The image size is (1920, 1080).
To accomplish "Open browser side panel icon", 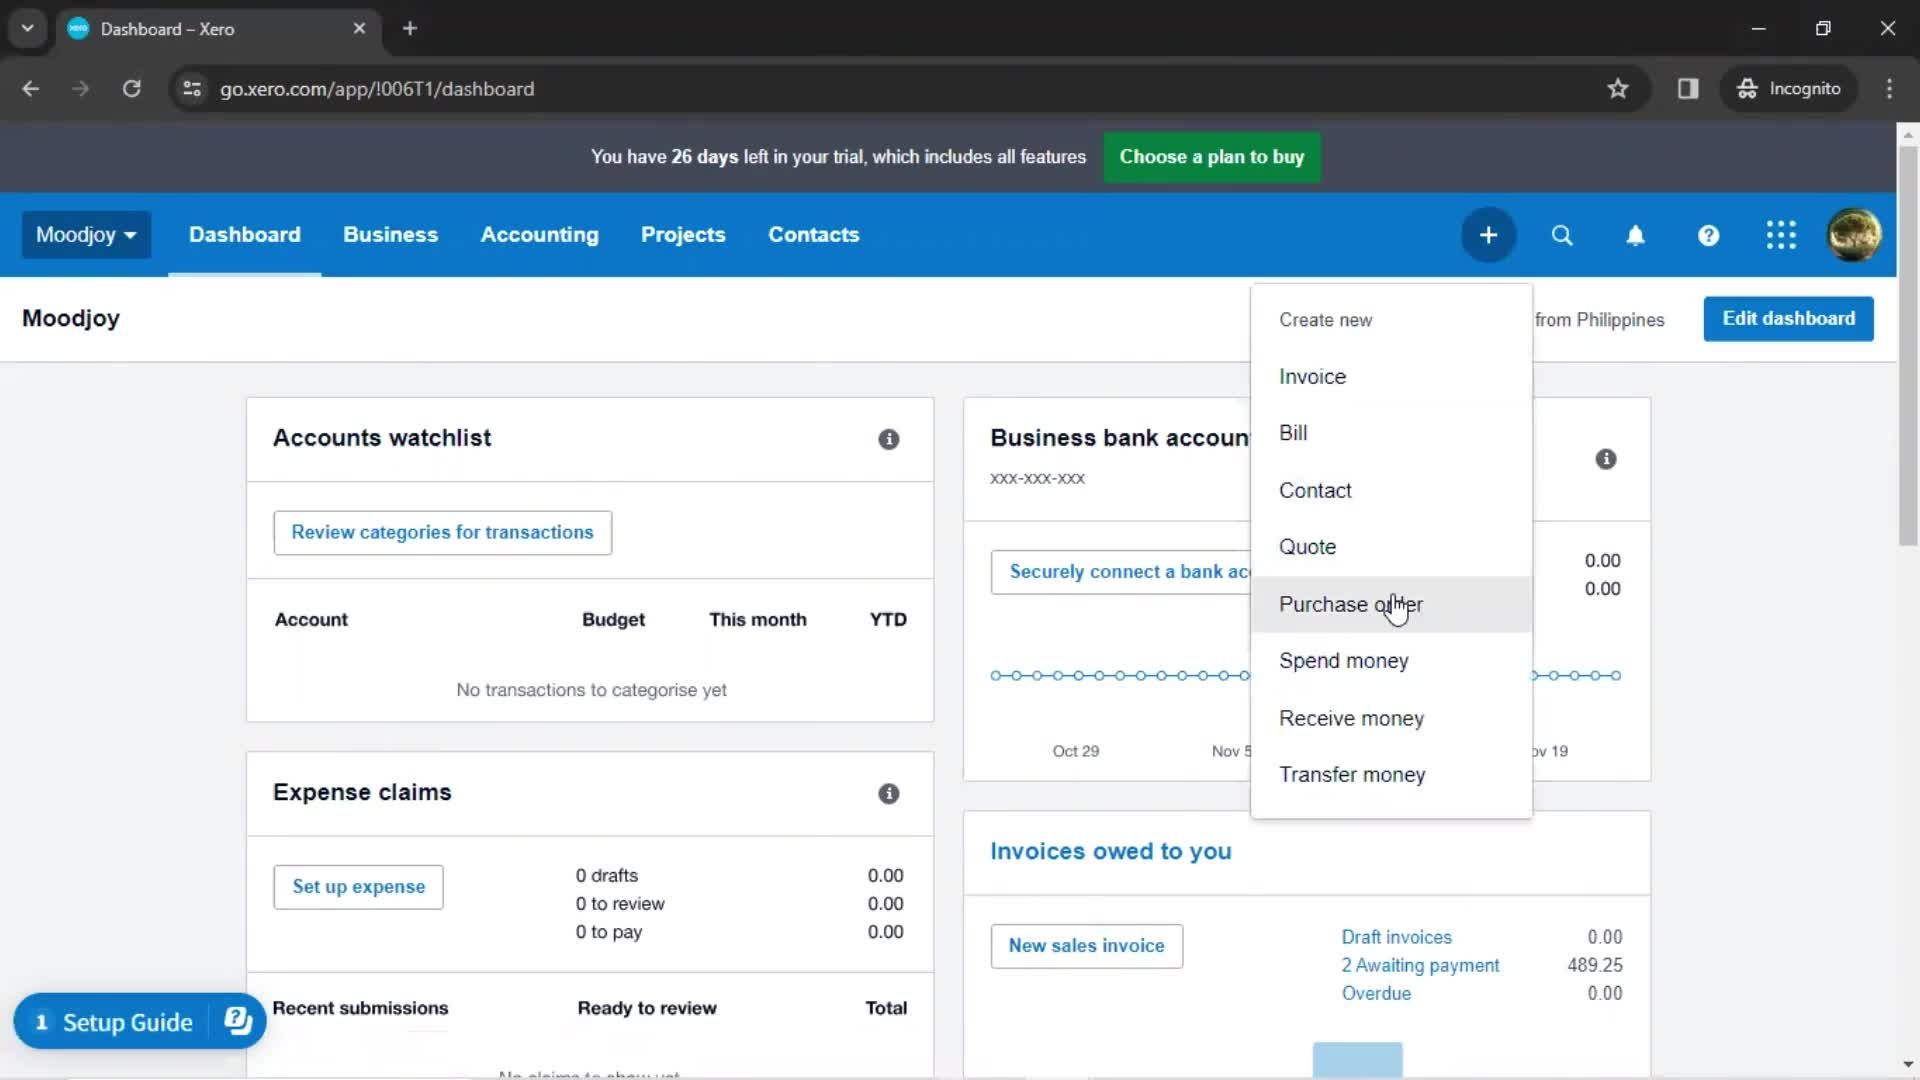I will click(1688, 89).
